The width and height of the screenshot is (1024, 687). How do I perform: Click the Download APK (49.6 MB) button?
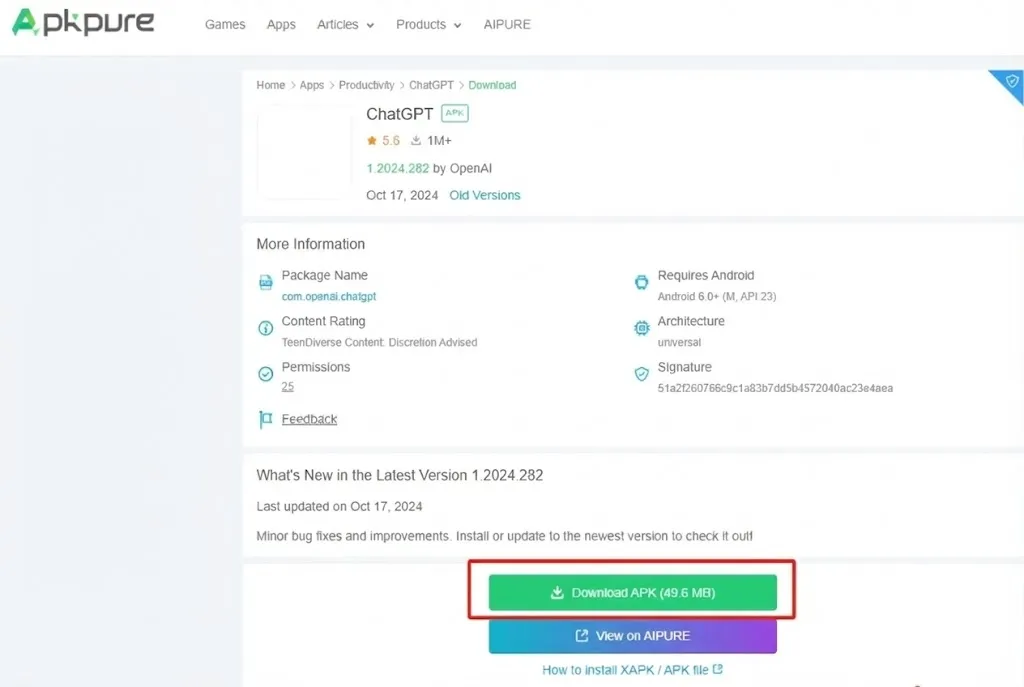[x=632, y=591]
